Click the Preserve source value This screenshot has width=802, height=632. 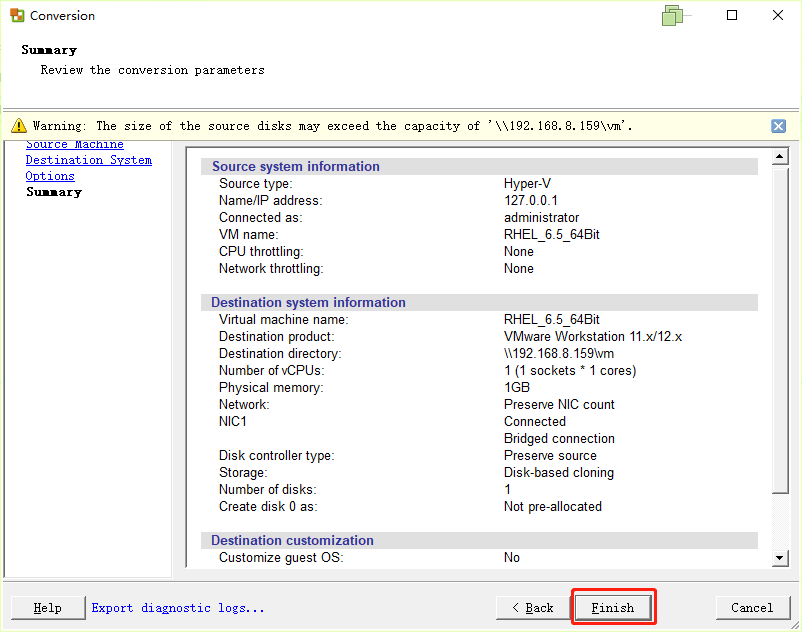tap(550, 456)
